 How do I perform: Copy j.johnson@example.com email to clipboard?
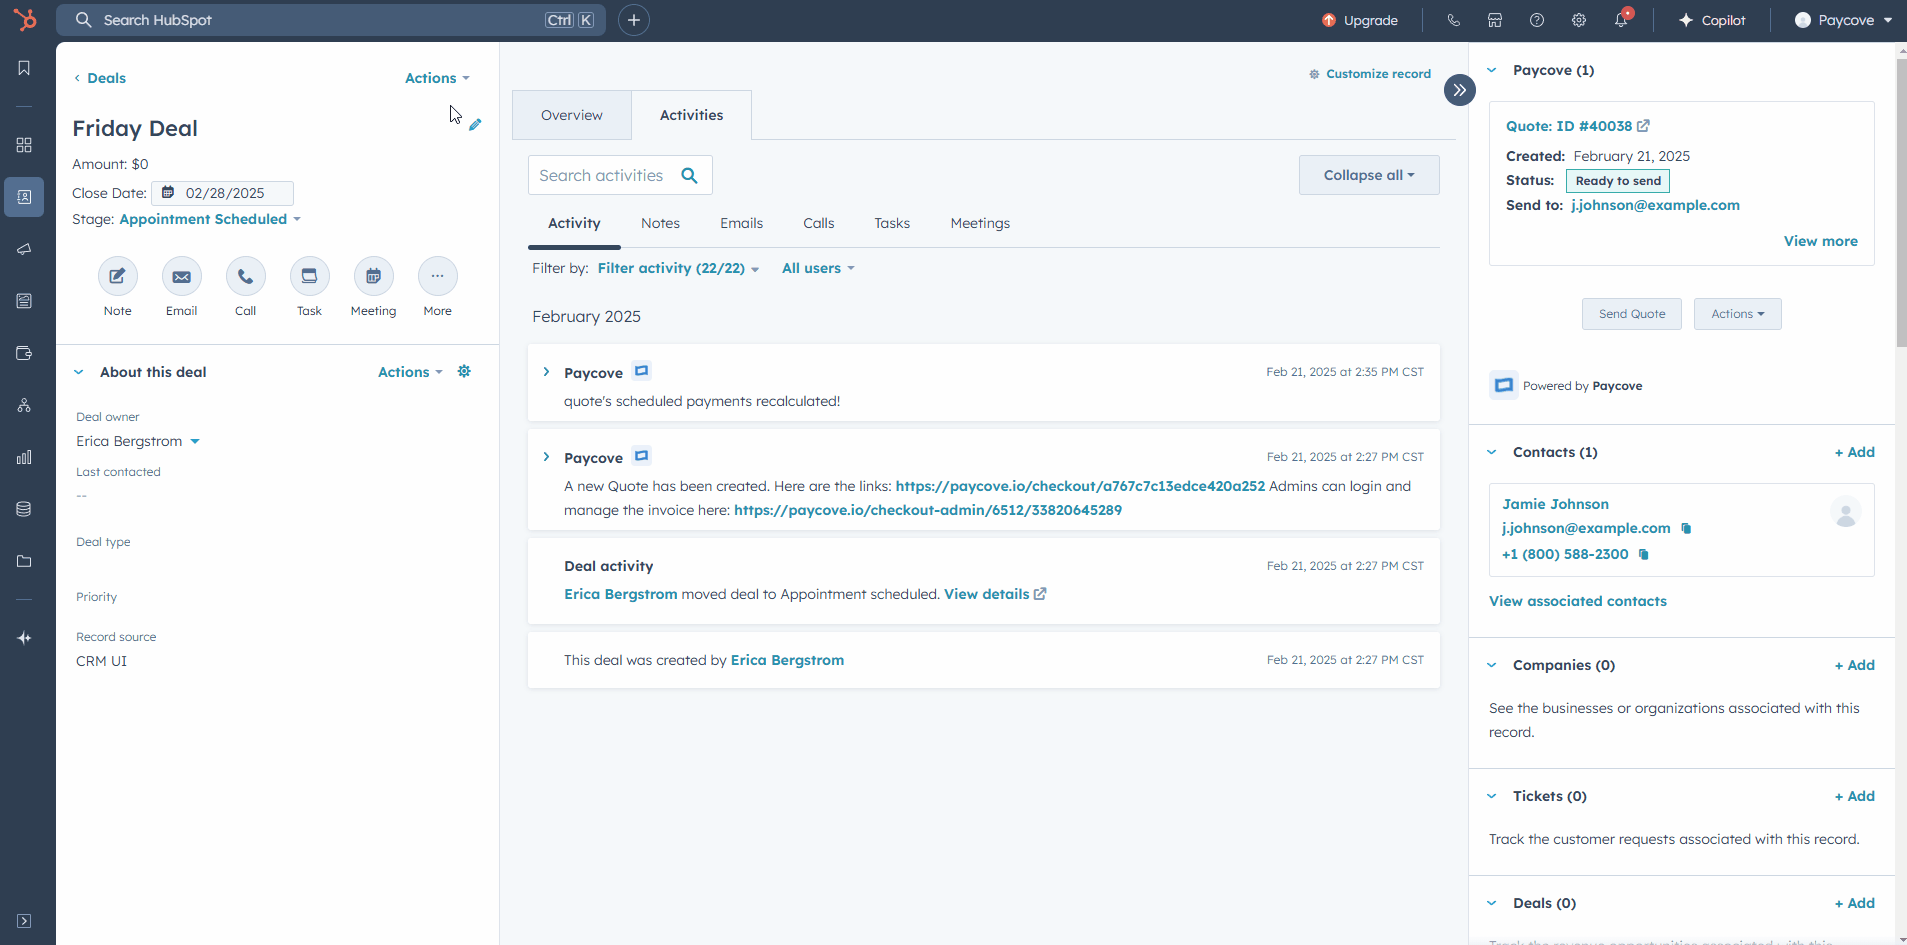tap(1686, 528)
